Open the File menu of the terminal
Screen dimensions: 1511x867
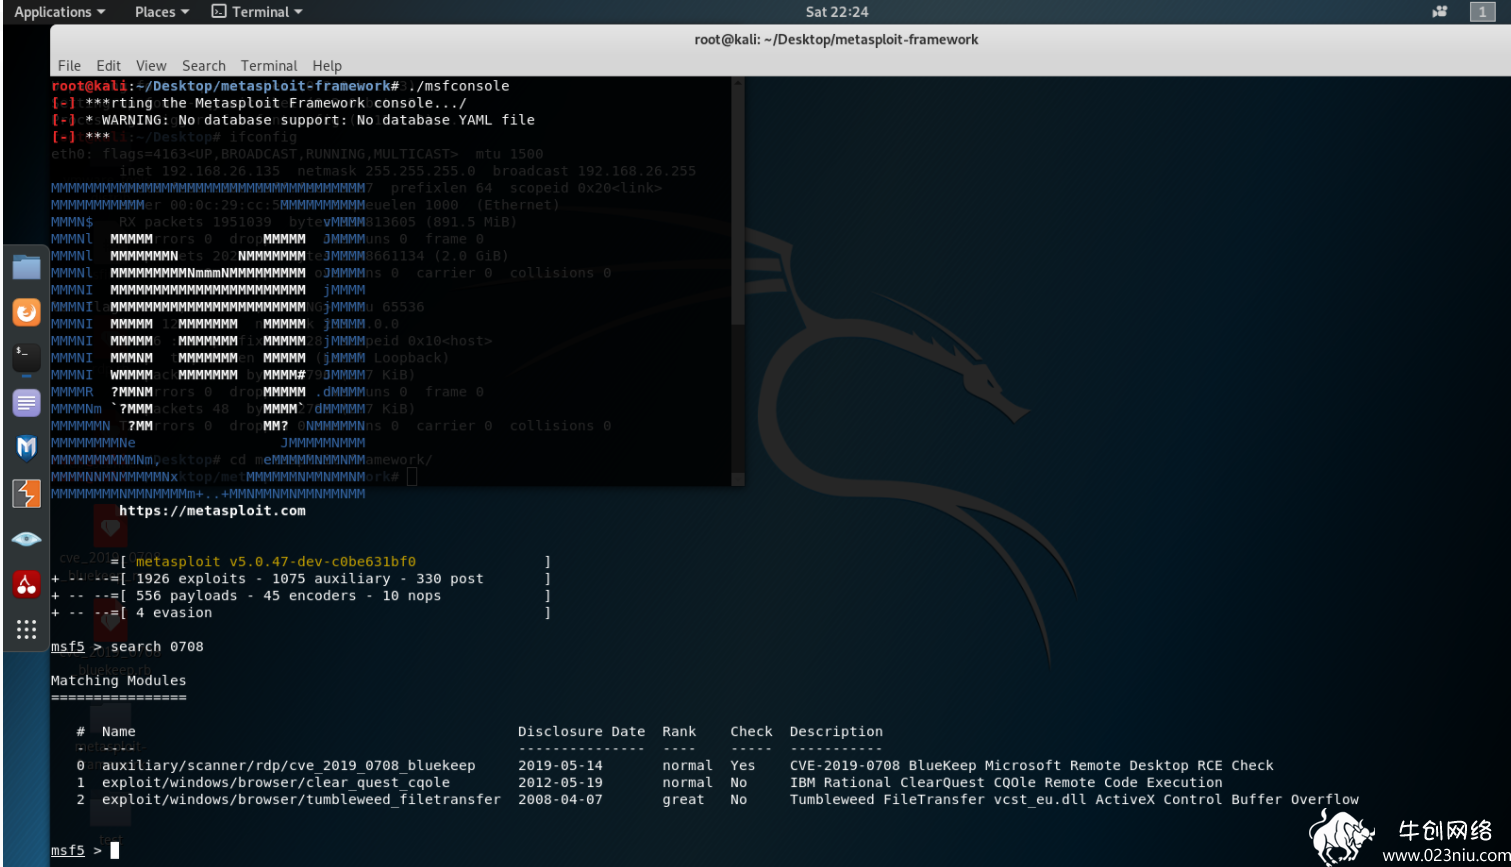(69, 65)
